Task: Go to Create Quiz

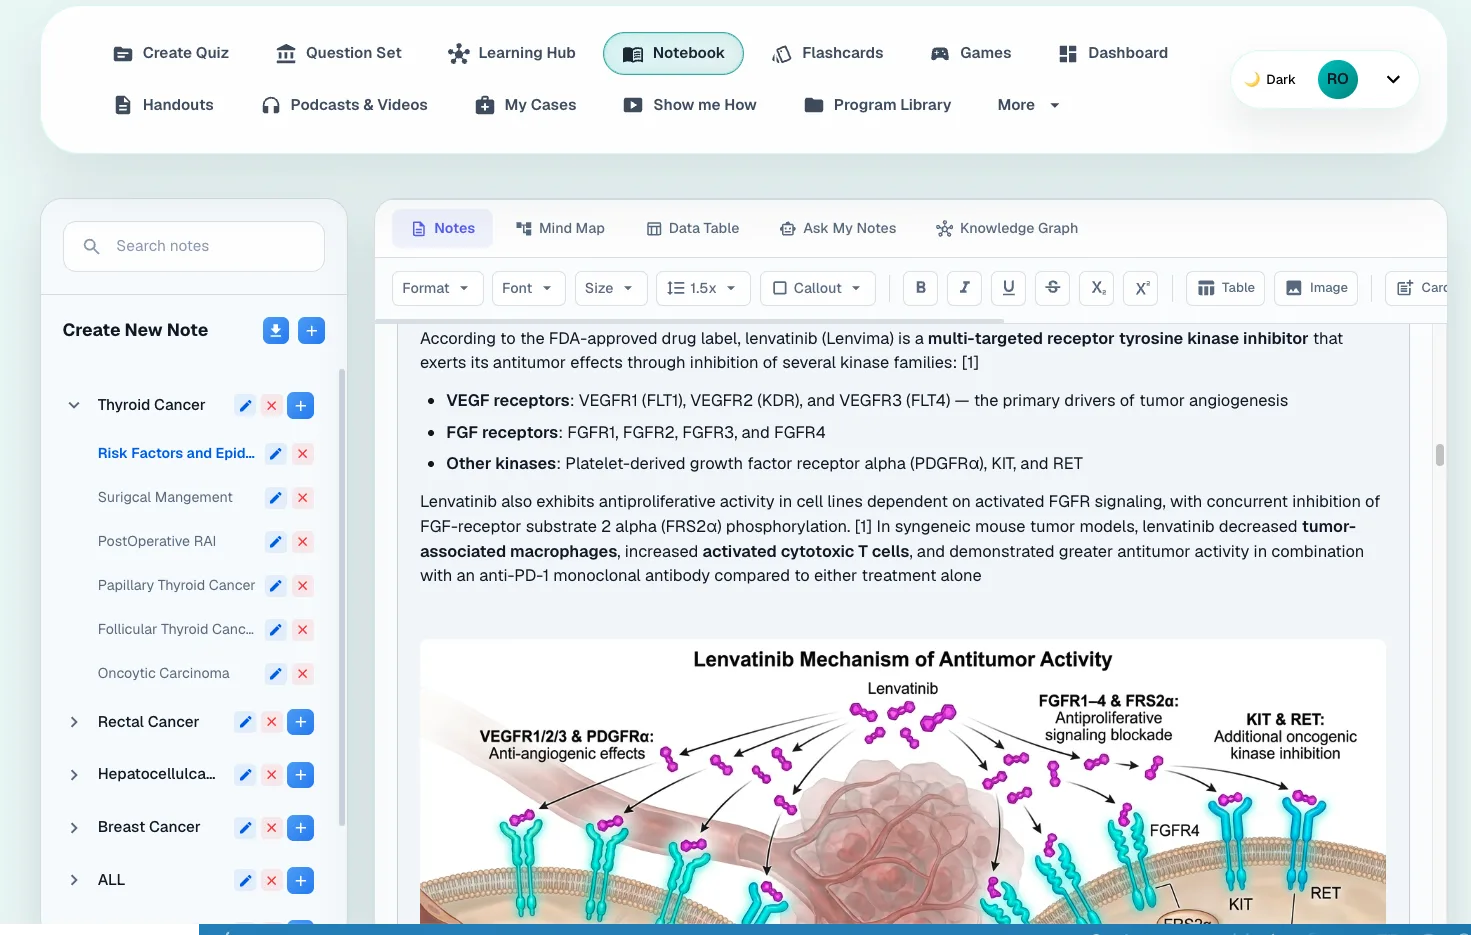Action: [x=171, y=53]
